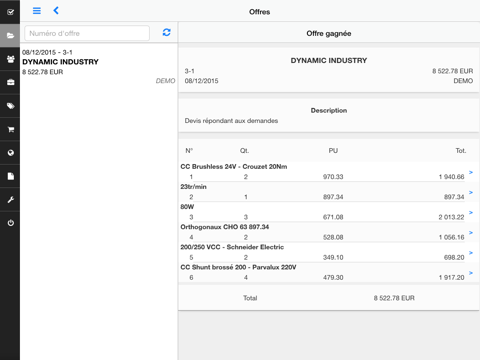Click the 1 917.20 total value
The width and height of the screenshot is (480, 360).
click(451, 277)
